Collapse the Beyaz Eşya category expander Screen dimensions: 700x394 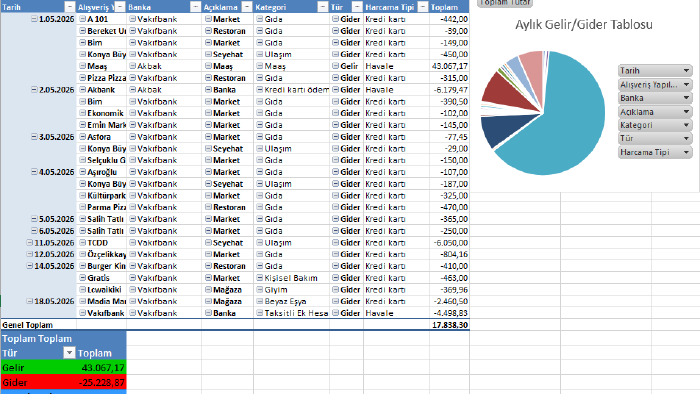tap(260, 301)
